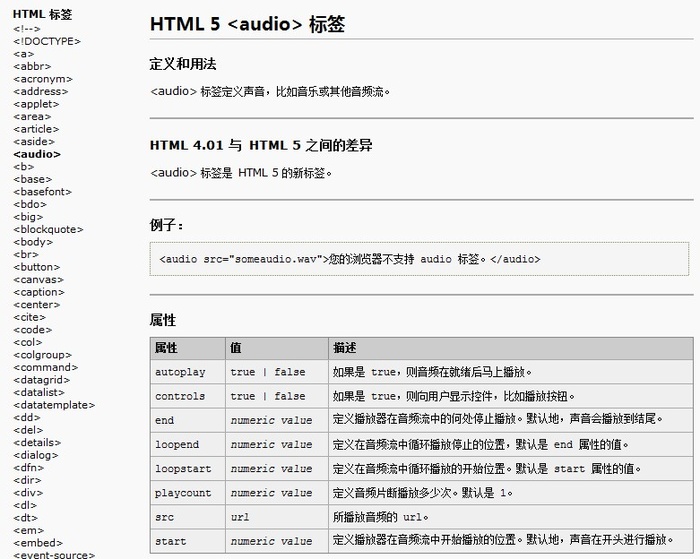Select the bold <audio> sidebar entry
The height and width of the screenshot is (559, 700).
(37, 154)
